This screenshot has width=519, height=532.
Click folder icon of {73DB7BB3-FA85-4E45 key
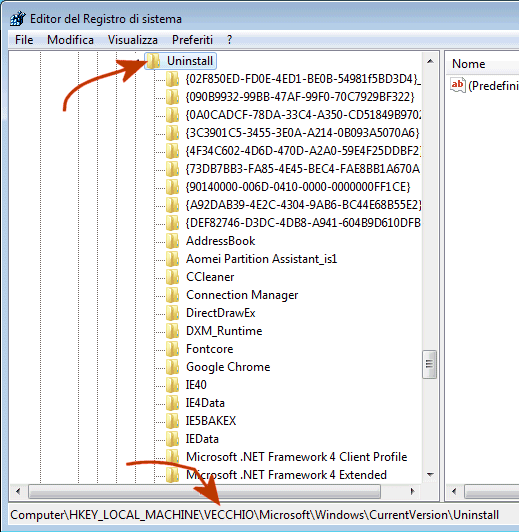173,169
